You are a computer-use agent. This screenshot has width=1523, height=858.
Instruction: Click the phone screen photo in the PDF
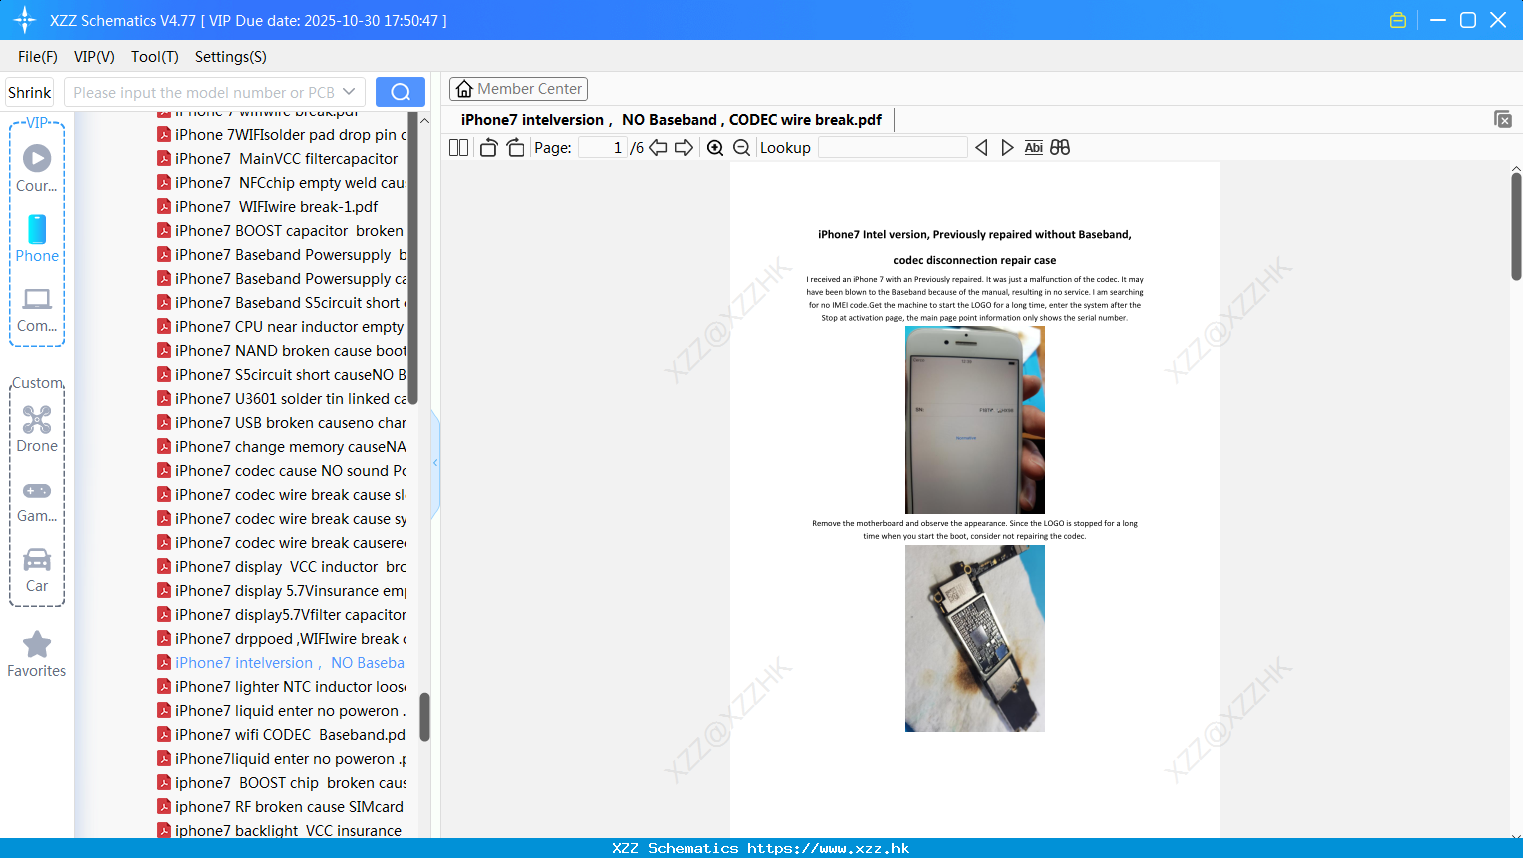[x=975, y=420]
